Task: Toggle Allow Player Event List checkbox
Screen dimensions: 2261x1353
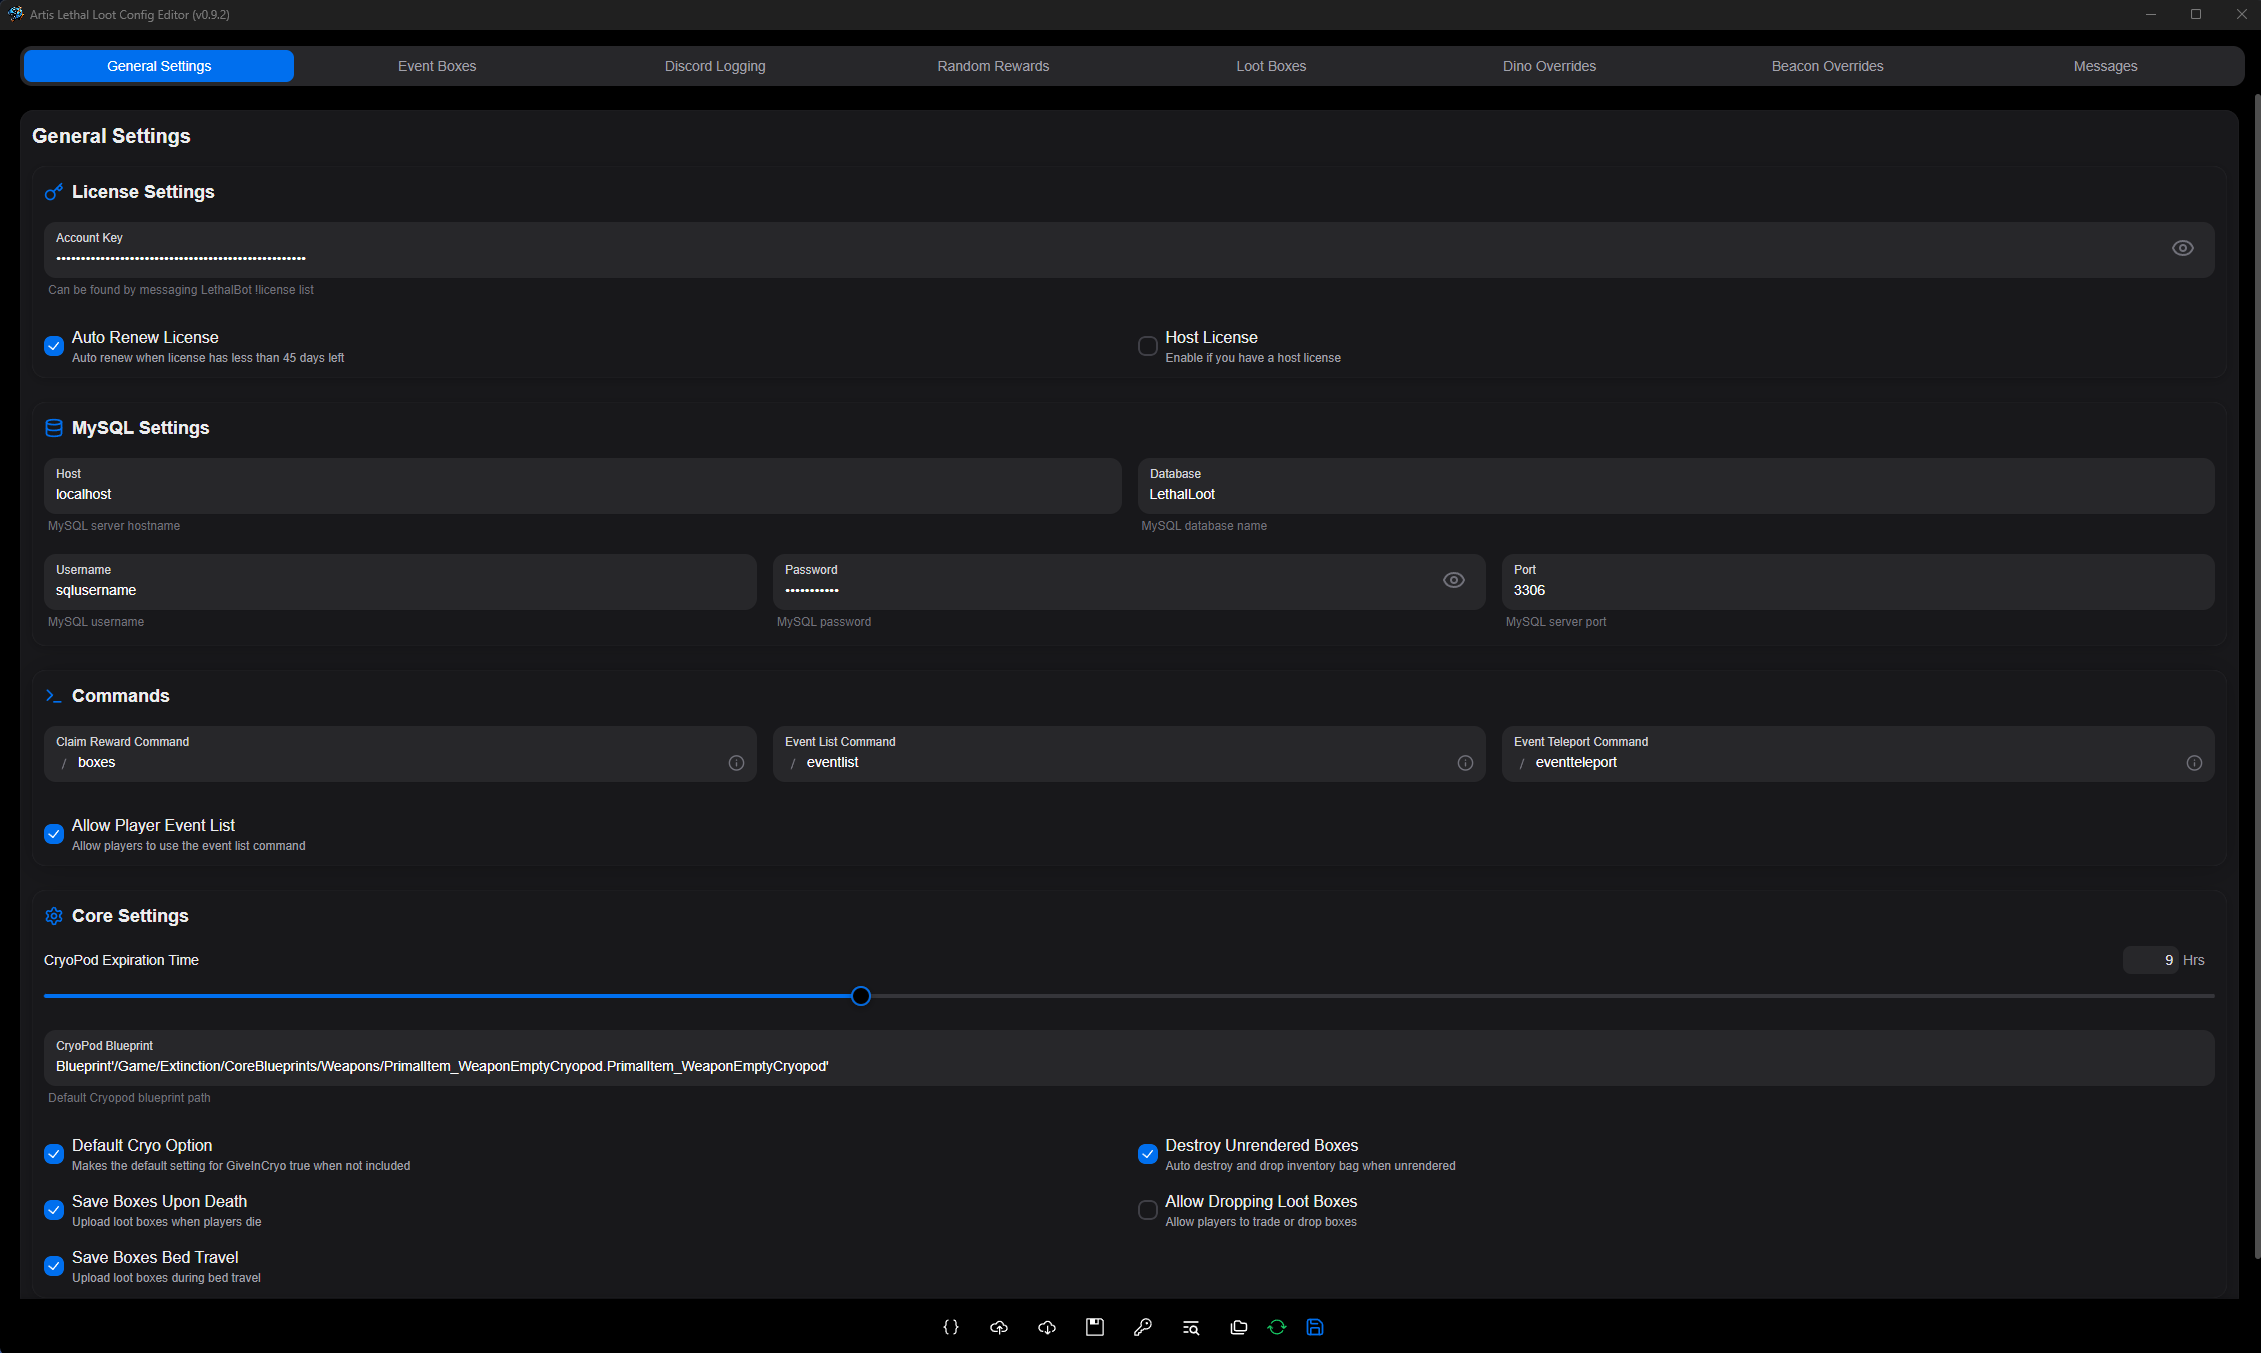Action: click(54, 834)
